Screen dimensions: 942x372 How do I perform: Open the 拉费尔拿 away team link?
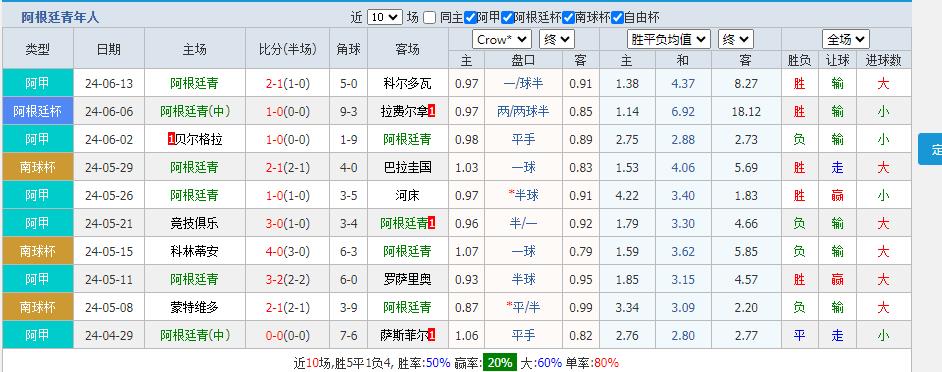coord(404,112)
